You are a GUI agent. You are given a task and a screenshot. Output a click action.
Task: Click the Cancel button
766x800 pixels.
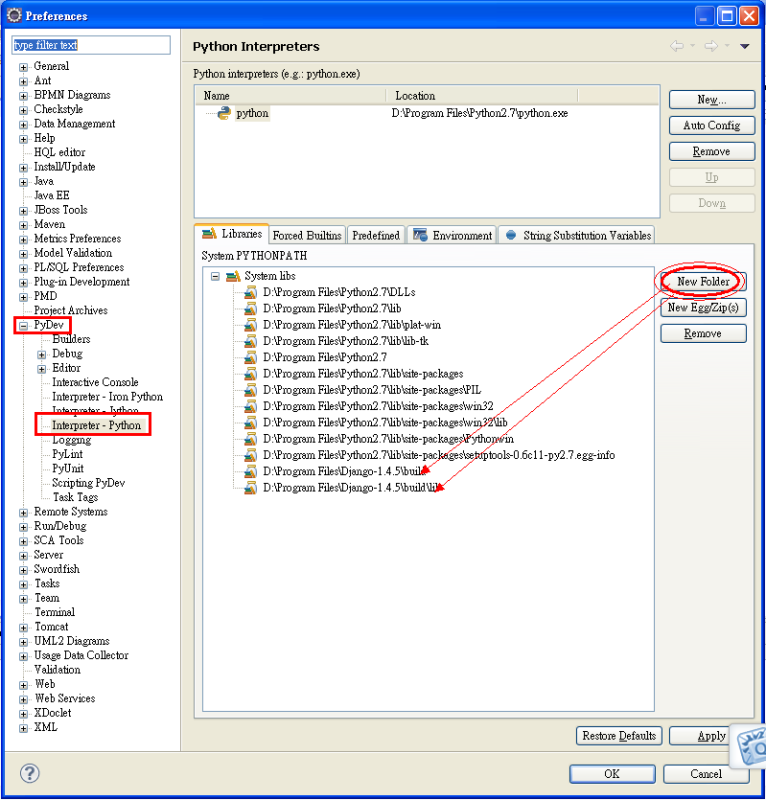pos(706,774)
